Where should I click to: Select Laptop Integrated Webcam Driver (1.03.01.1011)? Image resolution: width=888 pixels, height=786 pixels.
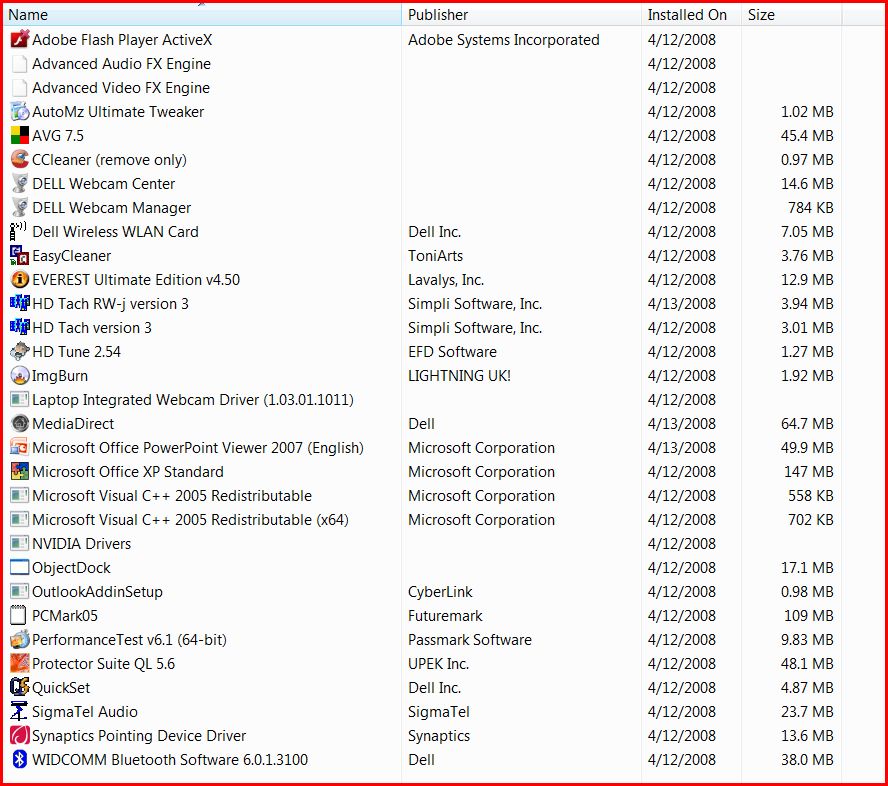(193, 400)
